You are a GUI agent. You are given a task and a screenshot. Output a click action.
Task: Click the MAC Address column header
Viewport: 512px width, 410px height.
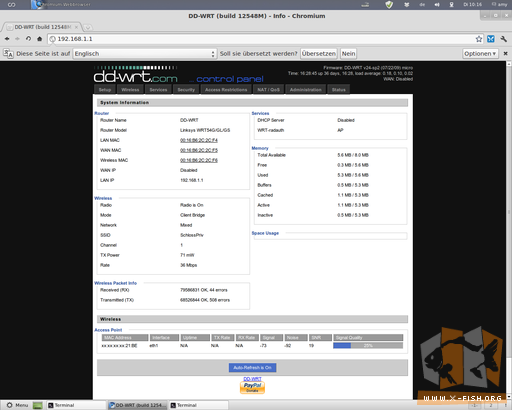[125, 337]
